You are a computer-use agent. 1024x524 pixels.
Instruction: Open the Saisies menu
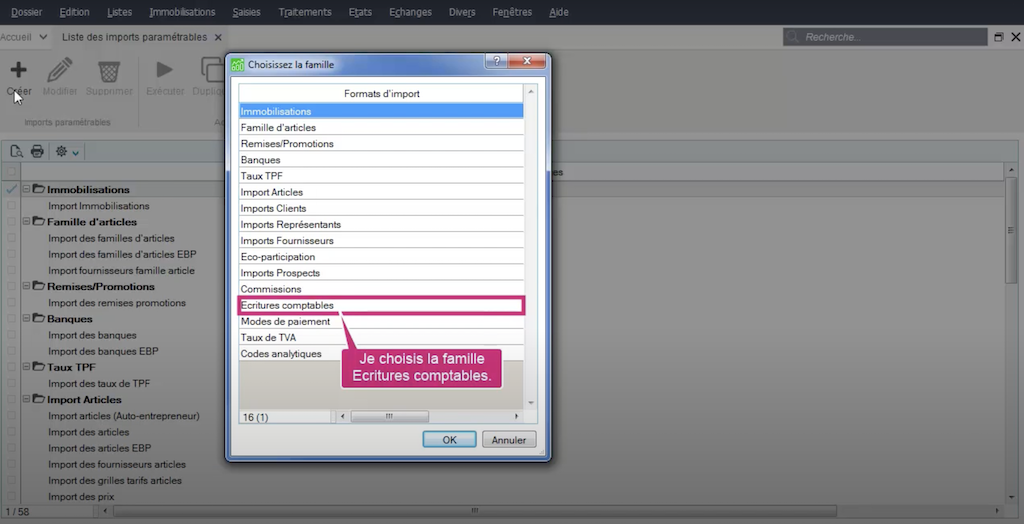(247, 12)
